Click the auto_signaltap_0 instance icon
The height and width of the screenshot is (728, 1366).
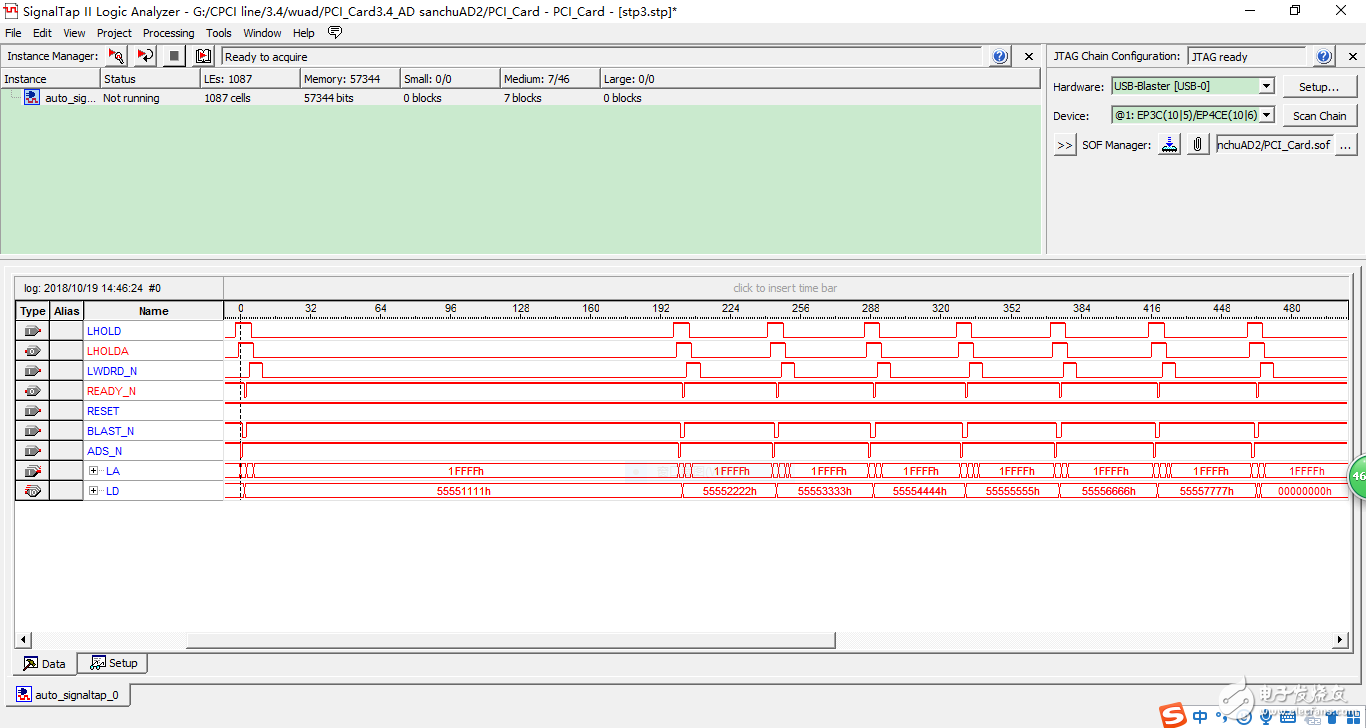(x=32, y=98)
